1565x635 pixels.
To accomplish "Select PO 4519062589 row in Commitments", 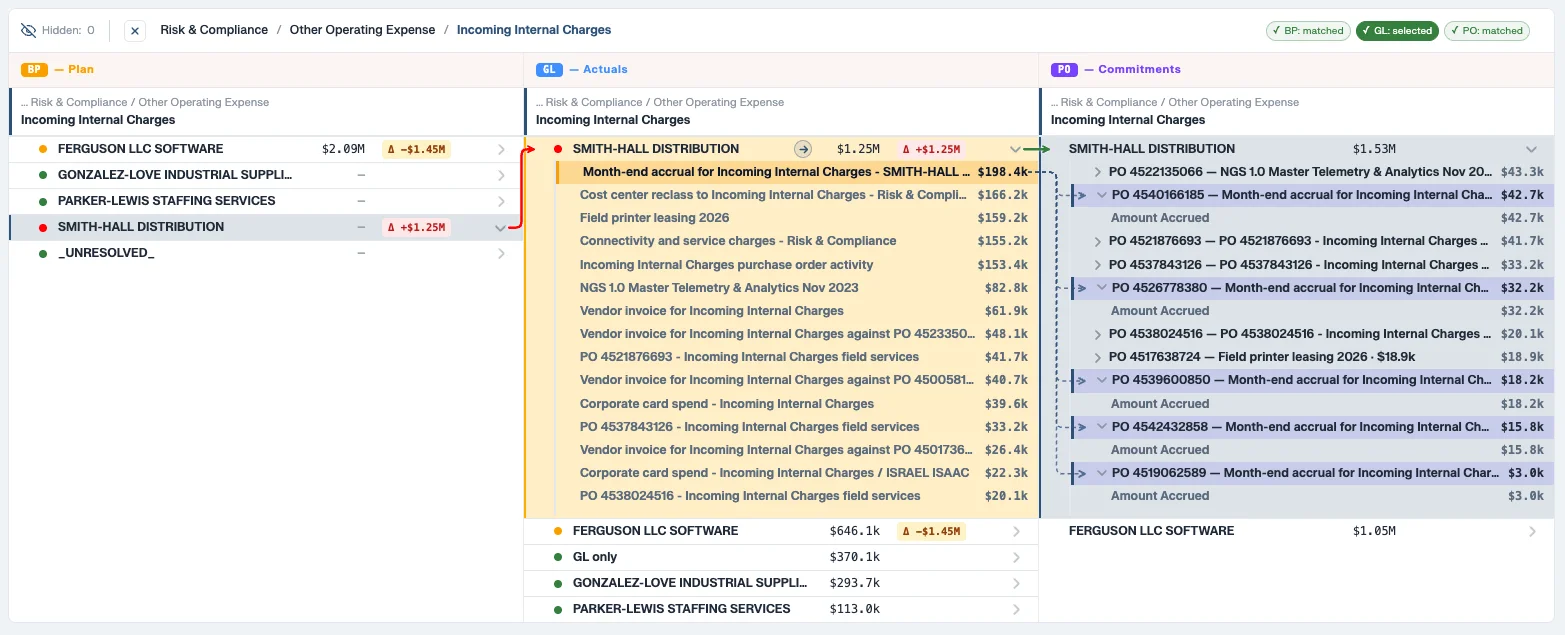I will pos(1313,473).
